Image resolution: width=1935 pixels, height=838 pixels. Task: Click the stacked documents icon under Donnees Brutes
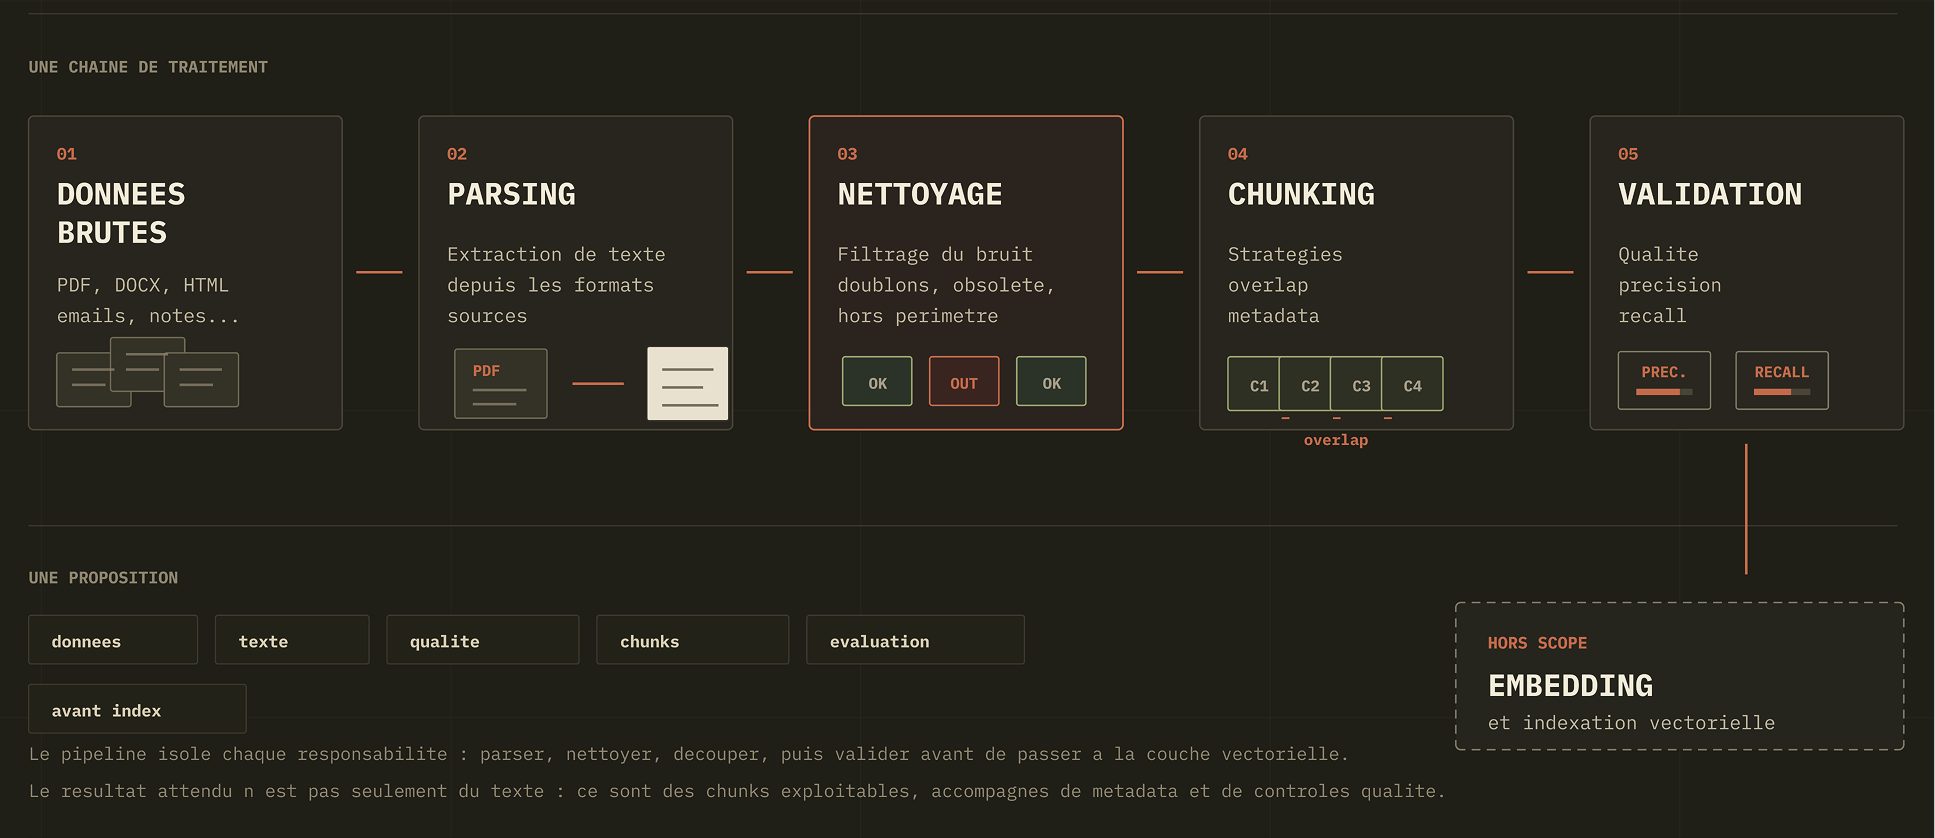(148, 372)
